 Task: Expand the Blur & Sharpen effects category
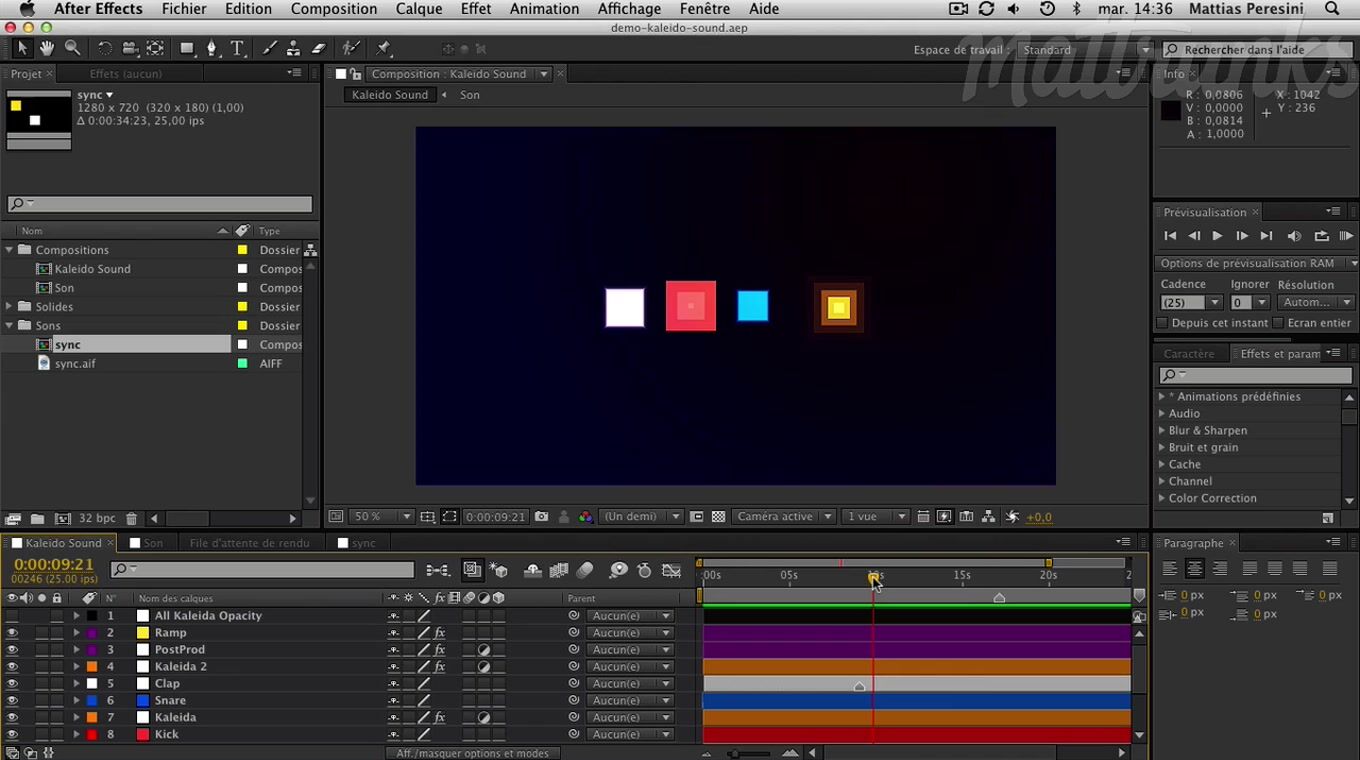[x=1162, y=431]
